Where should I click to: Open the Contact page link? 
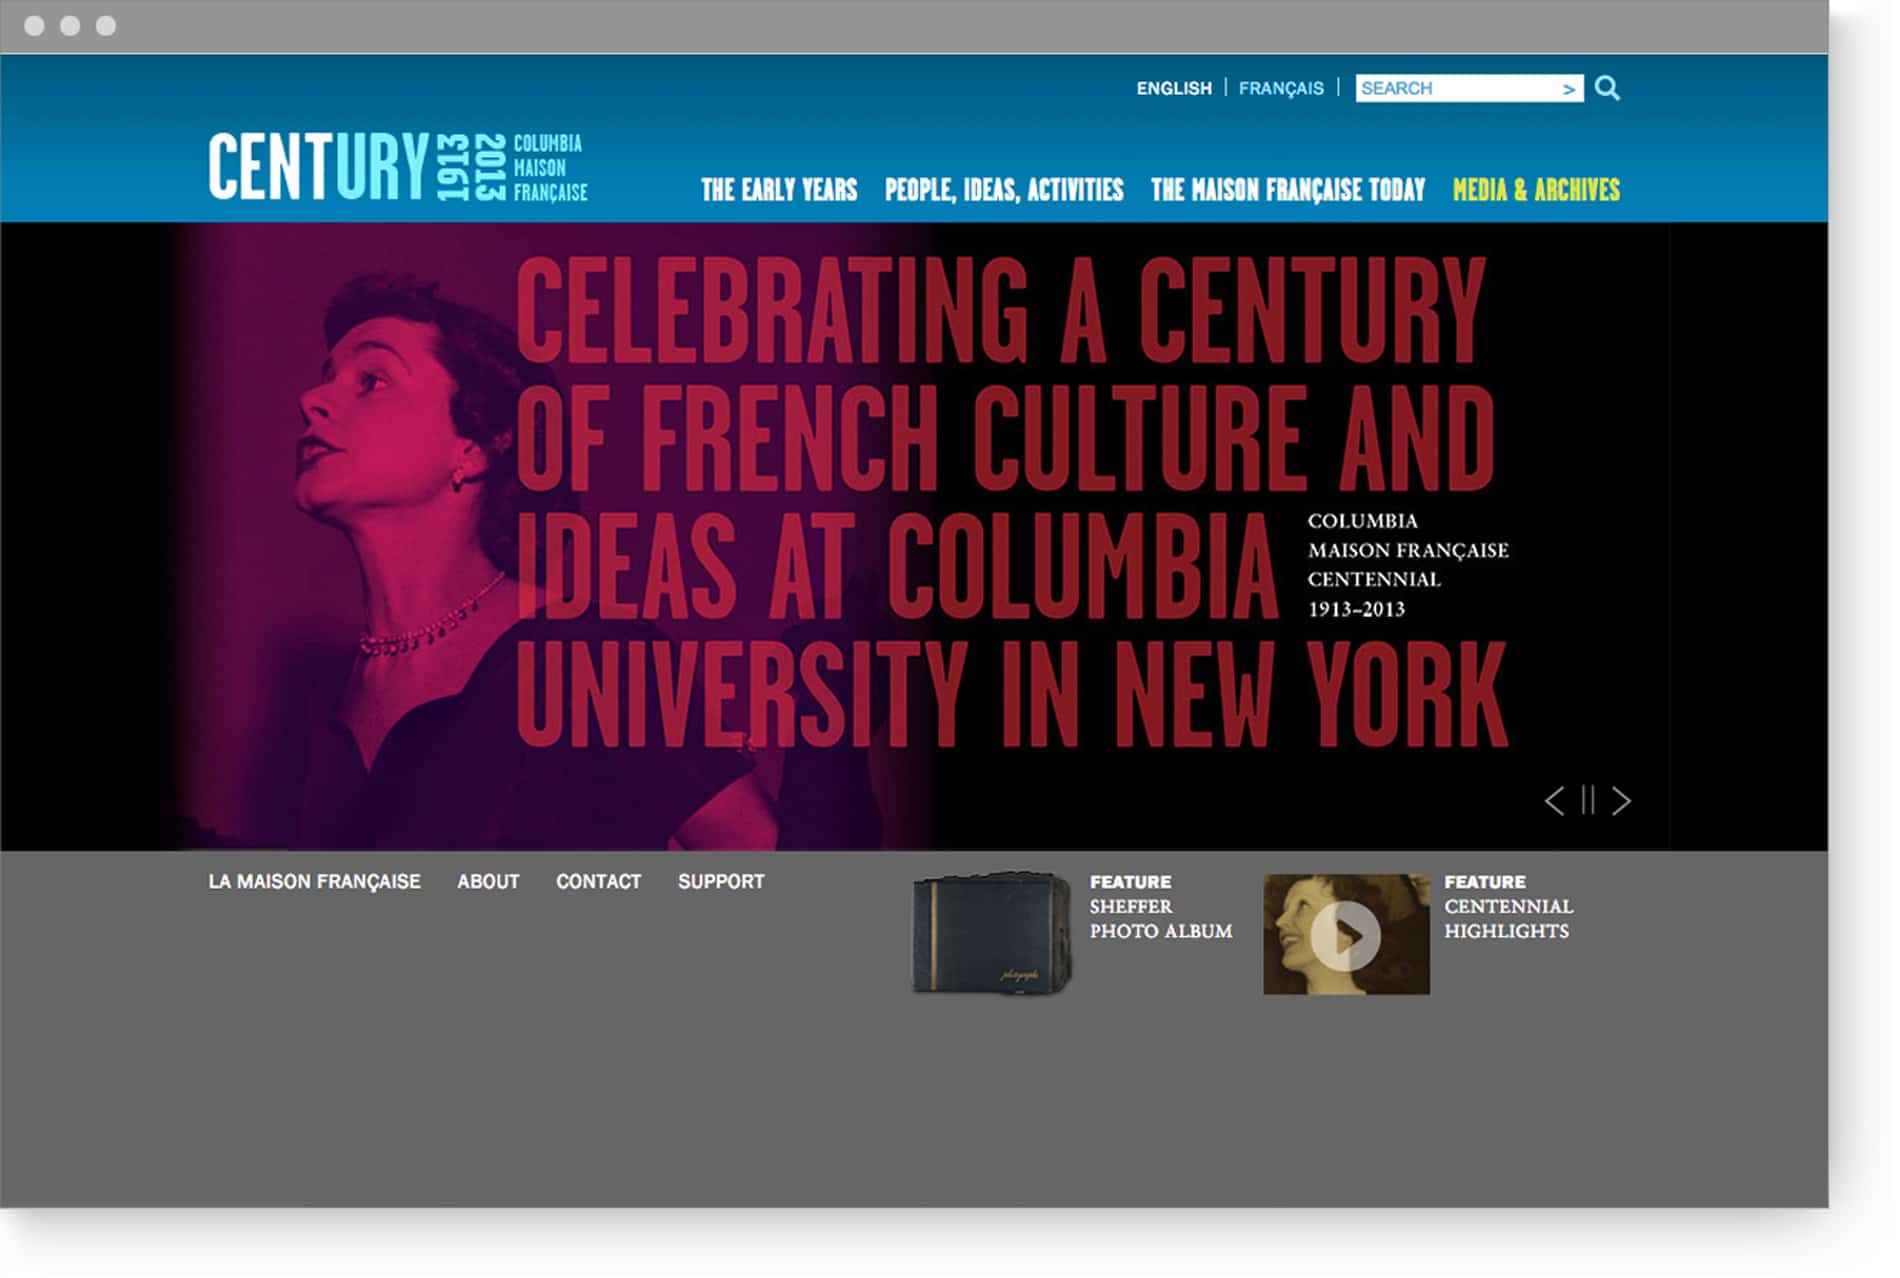(x=598, y=882)
